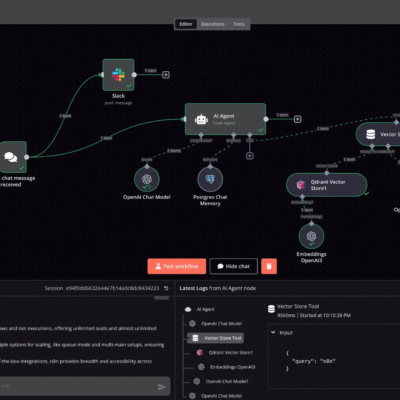Select first OpenAI Chat Model log entry
The image size is (400, 400).
click(221, 324)
